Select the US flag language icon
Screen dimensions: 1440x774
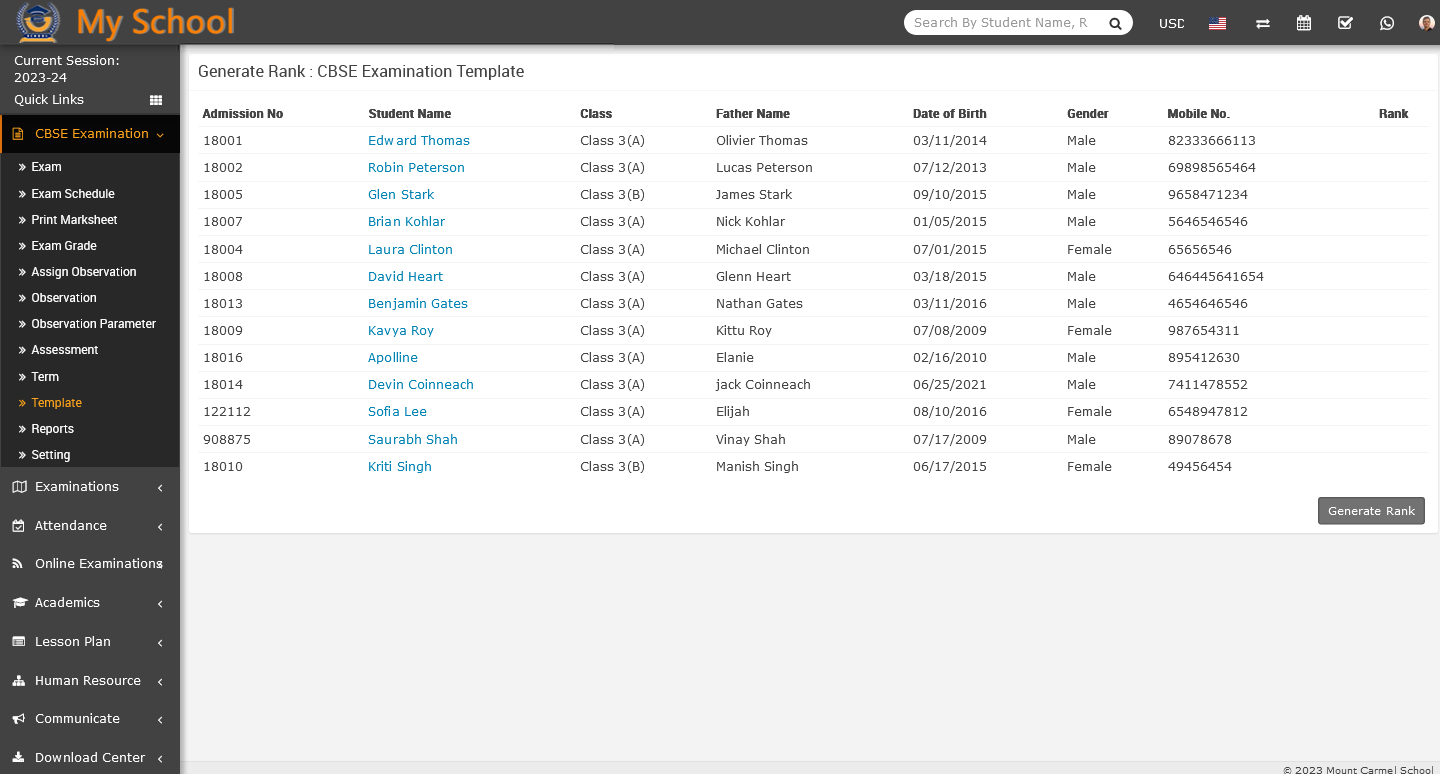pyautogui.click(x=1217, y=23)
